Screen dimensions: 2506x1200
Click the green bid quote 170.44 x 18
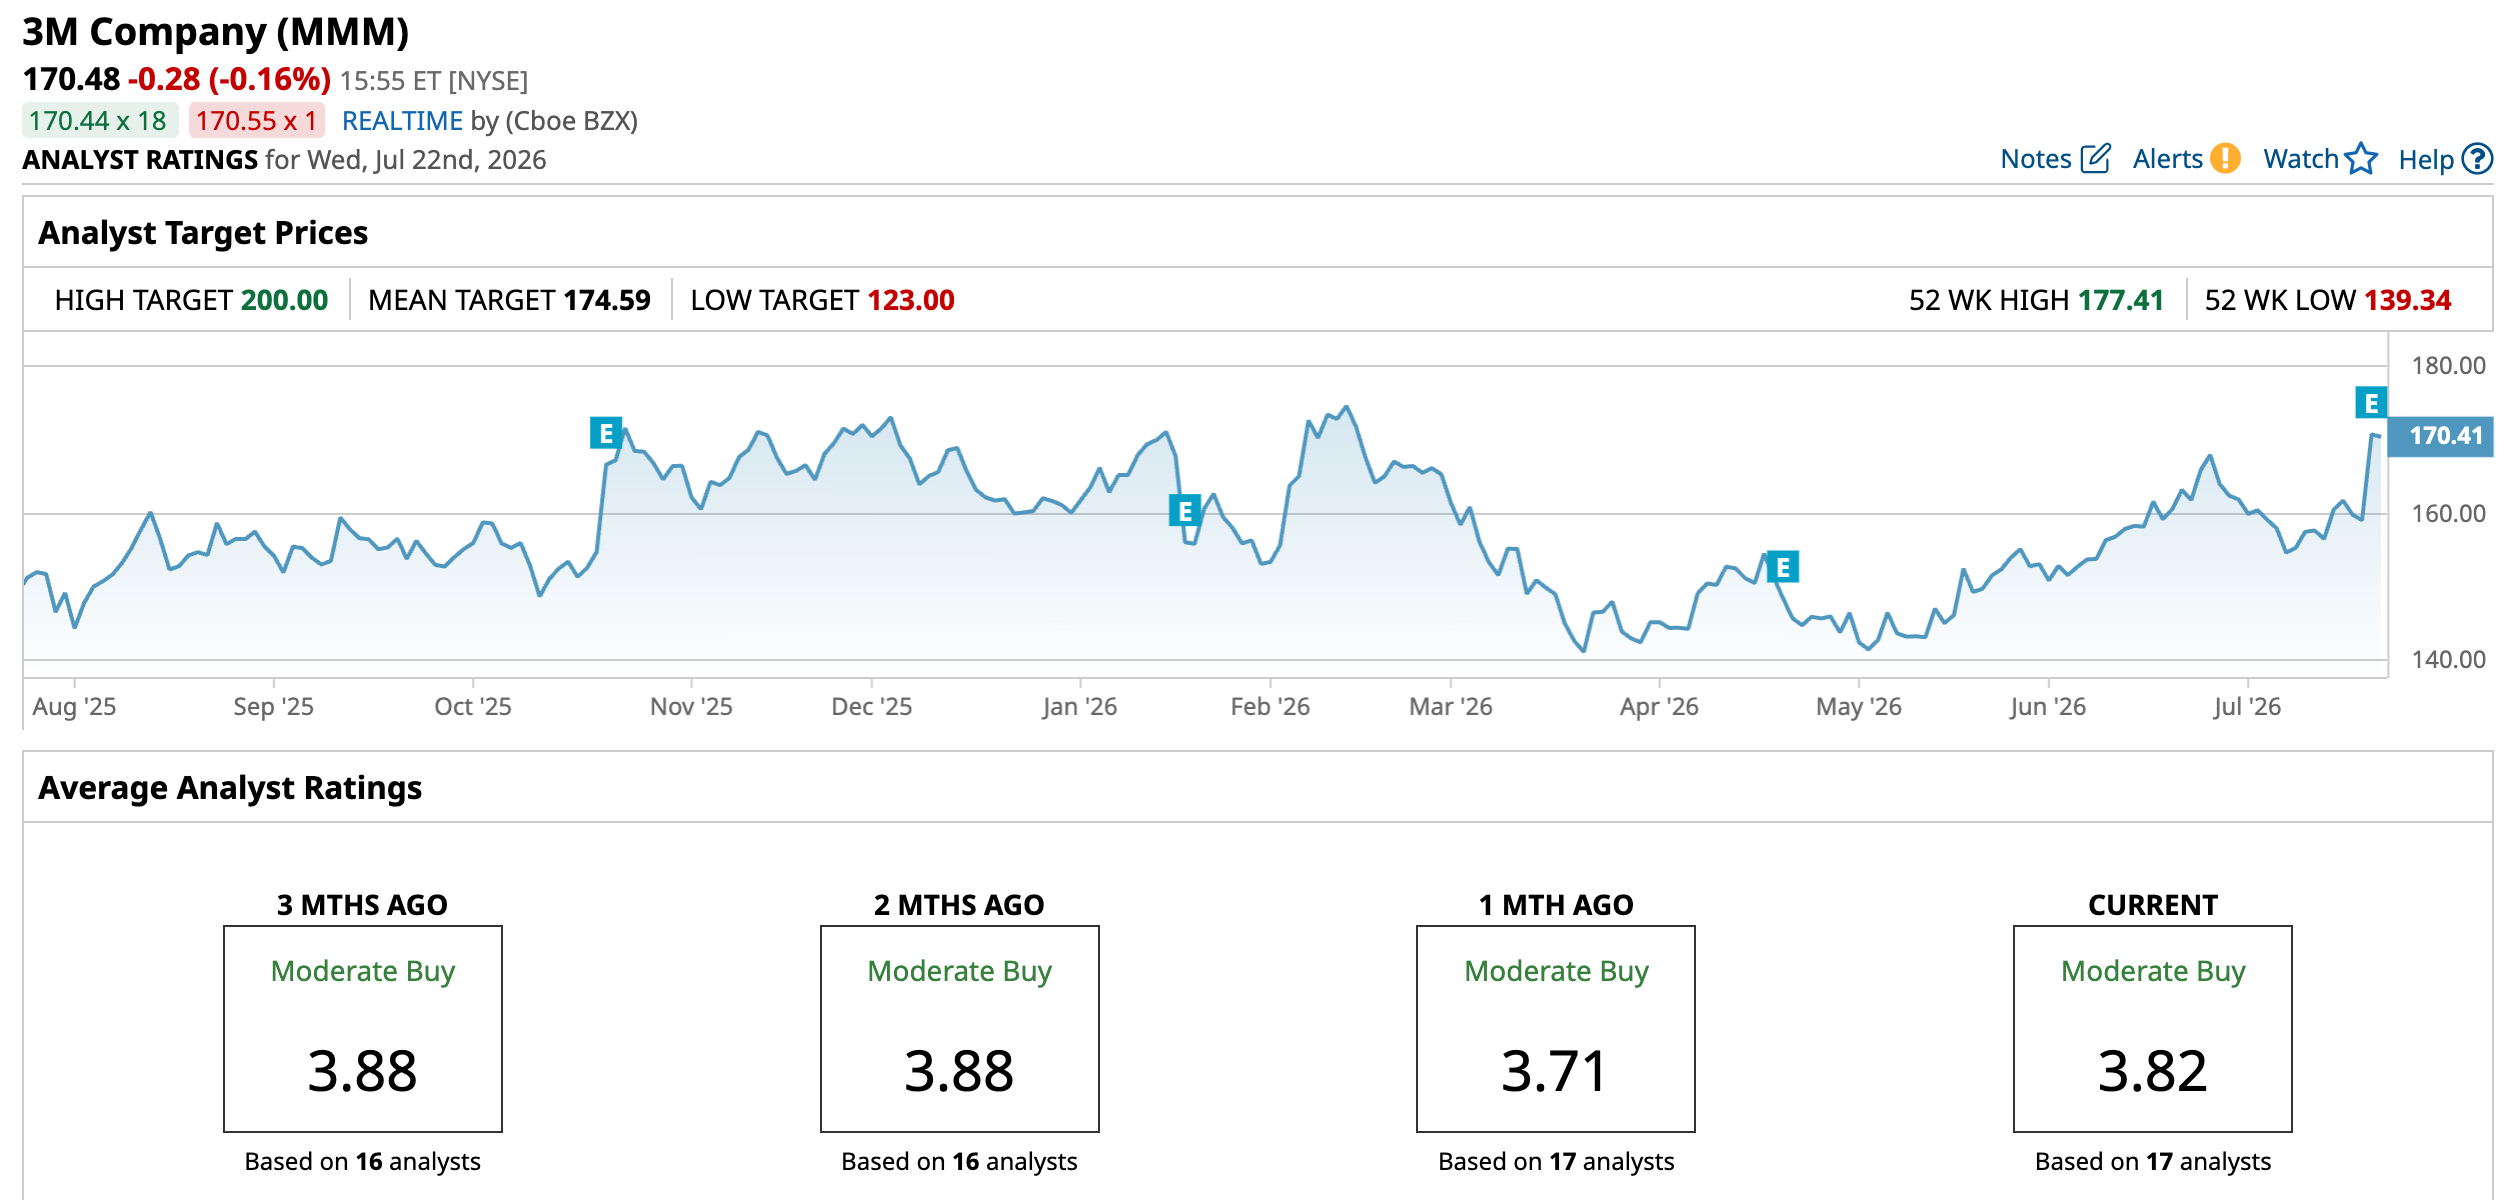pyautogui.click(x=99, y=121)
